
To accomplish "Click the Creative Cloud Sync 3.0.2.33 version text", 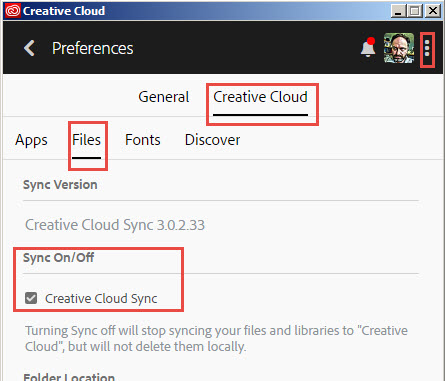I will [x=115, y=225].
